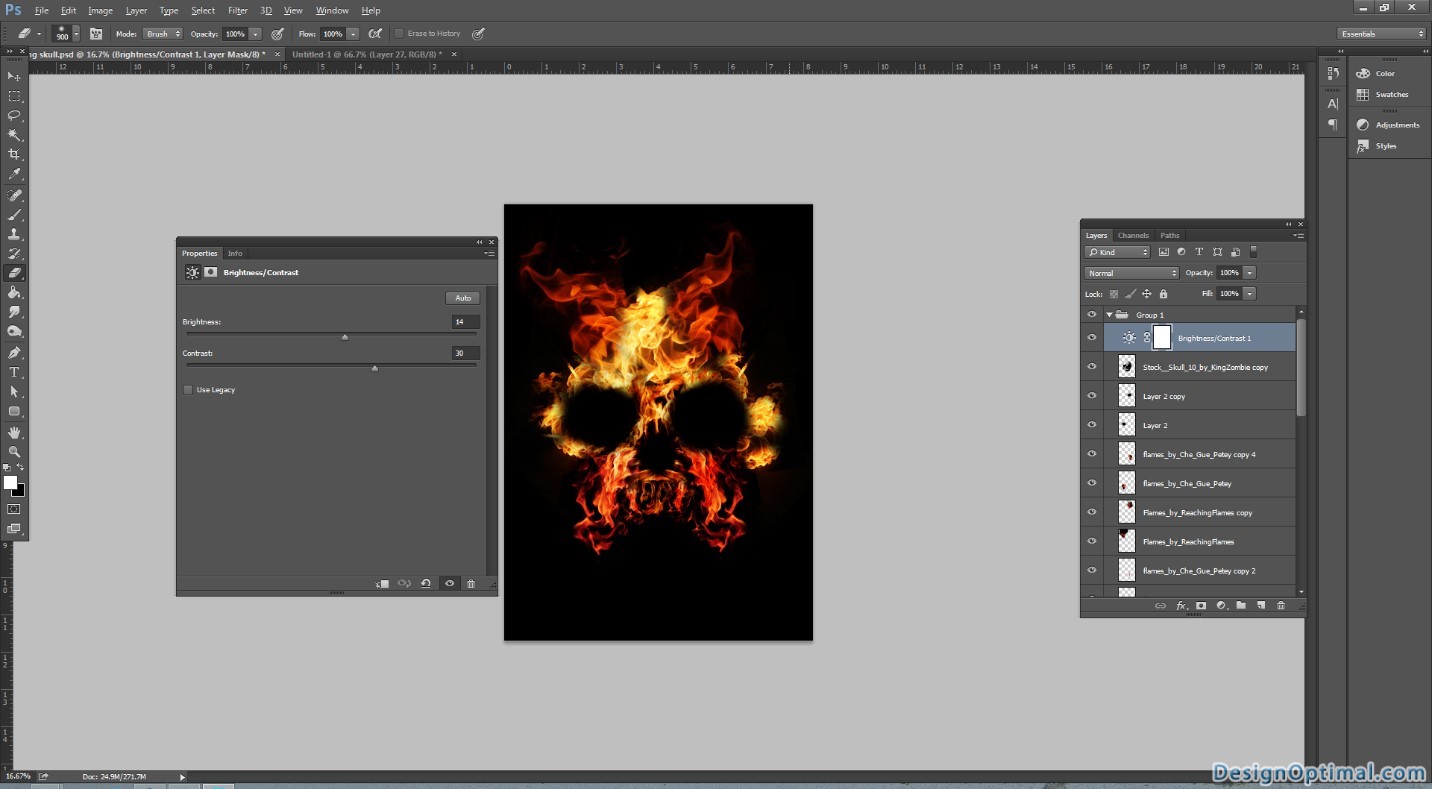Select the Zoom tool
Screen dimensions: 1432x789
pyautogui.click(x=14, y=452)
